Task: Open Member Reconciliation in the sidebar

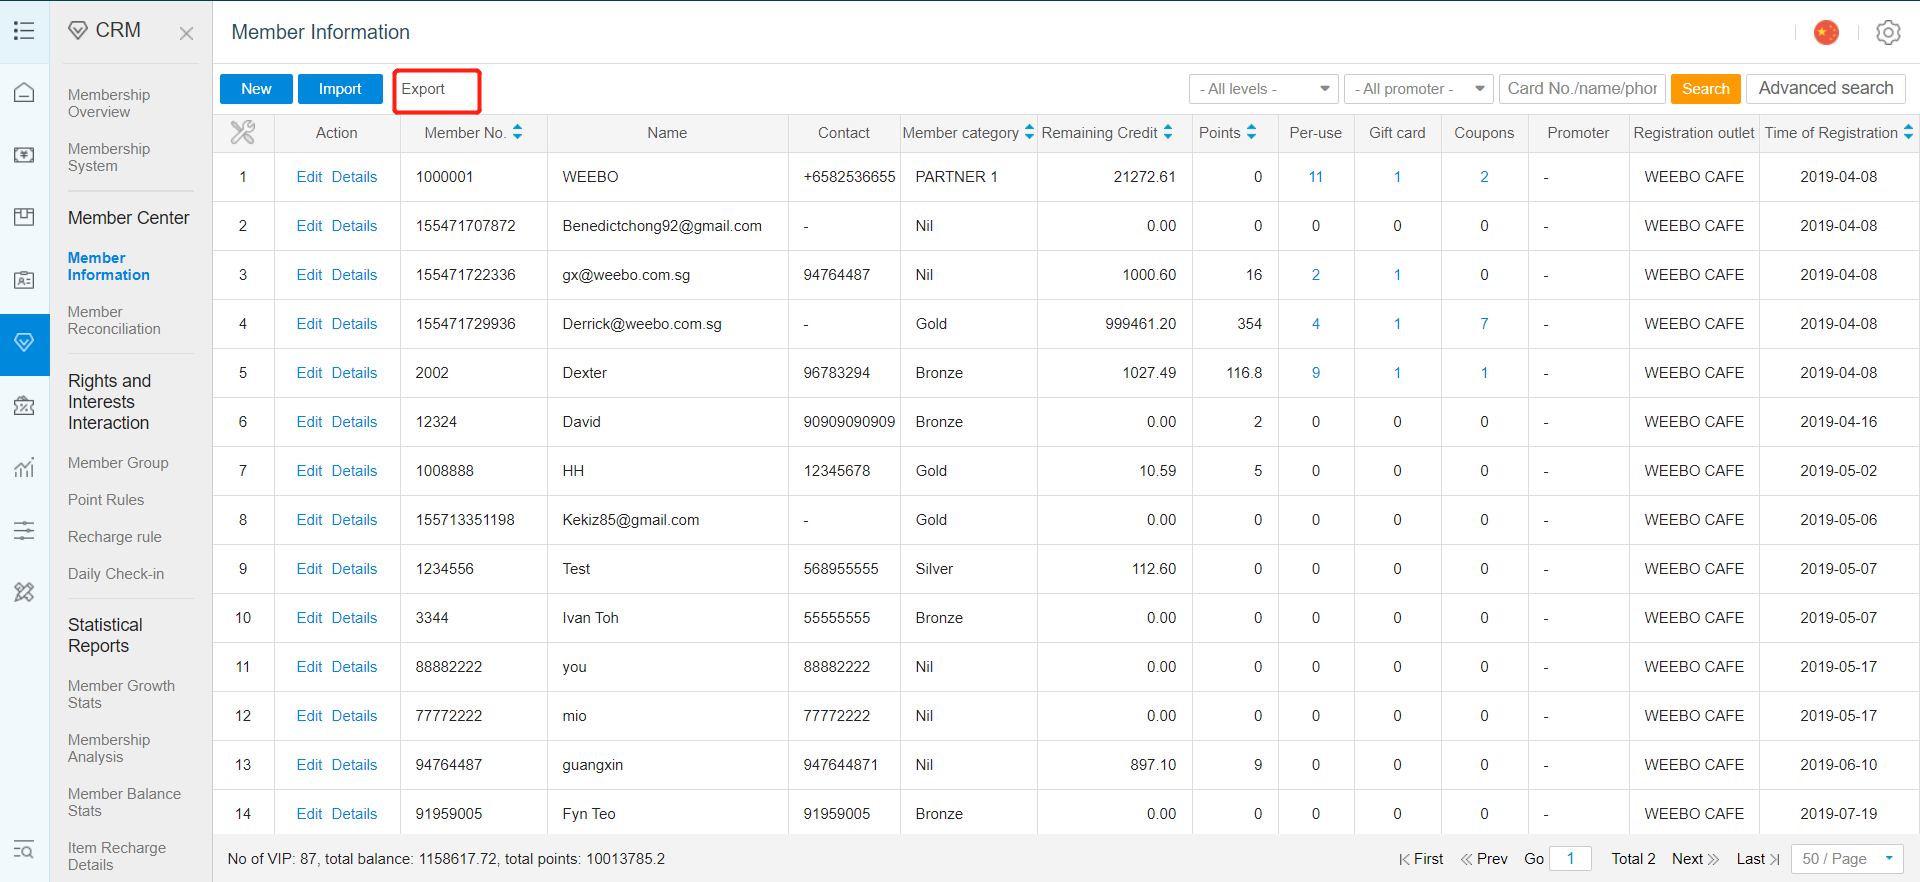Action: click(114, 320)
